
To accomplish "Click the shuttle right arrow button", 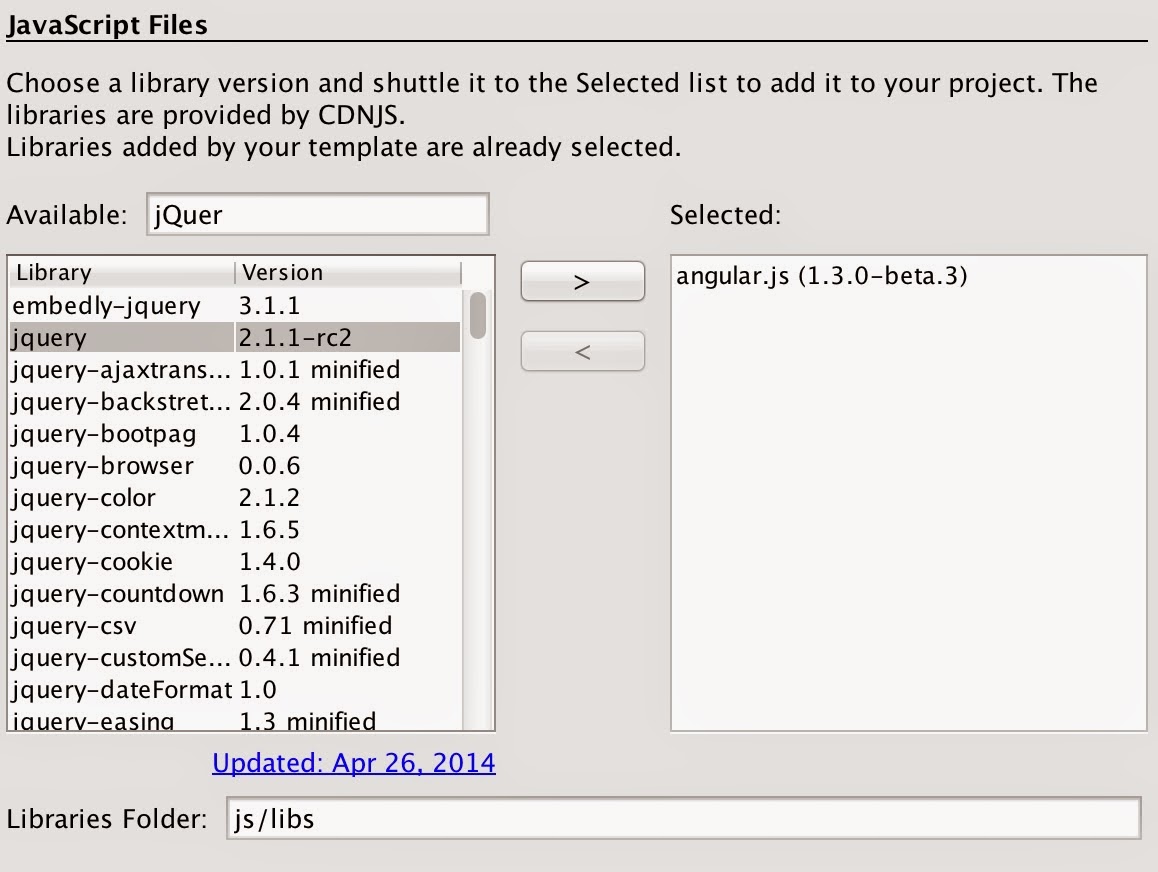I will pos(582,281).
